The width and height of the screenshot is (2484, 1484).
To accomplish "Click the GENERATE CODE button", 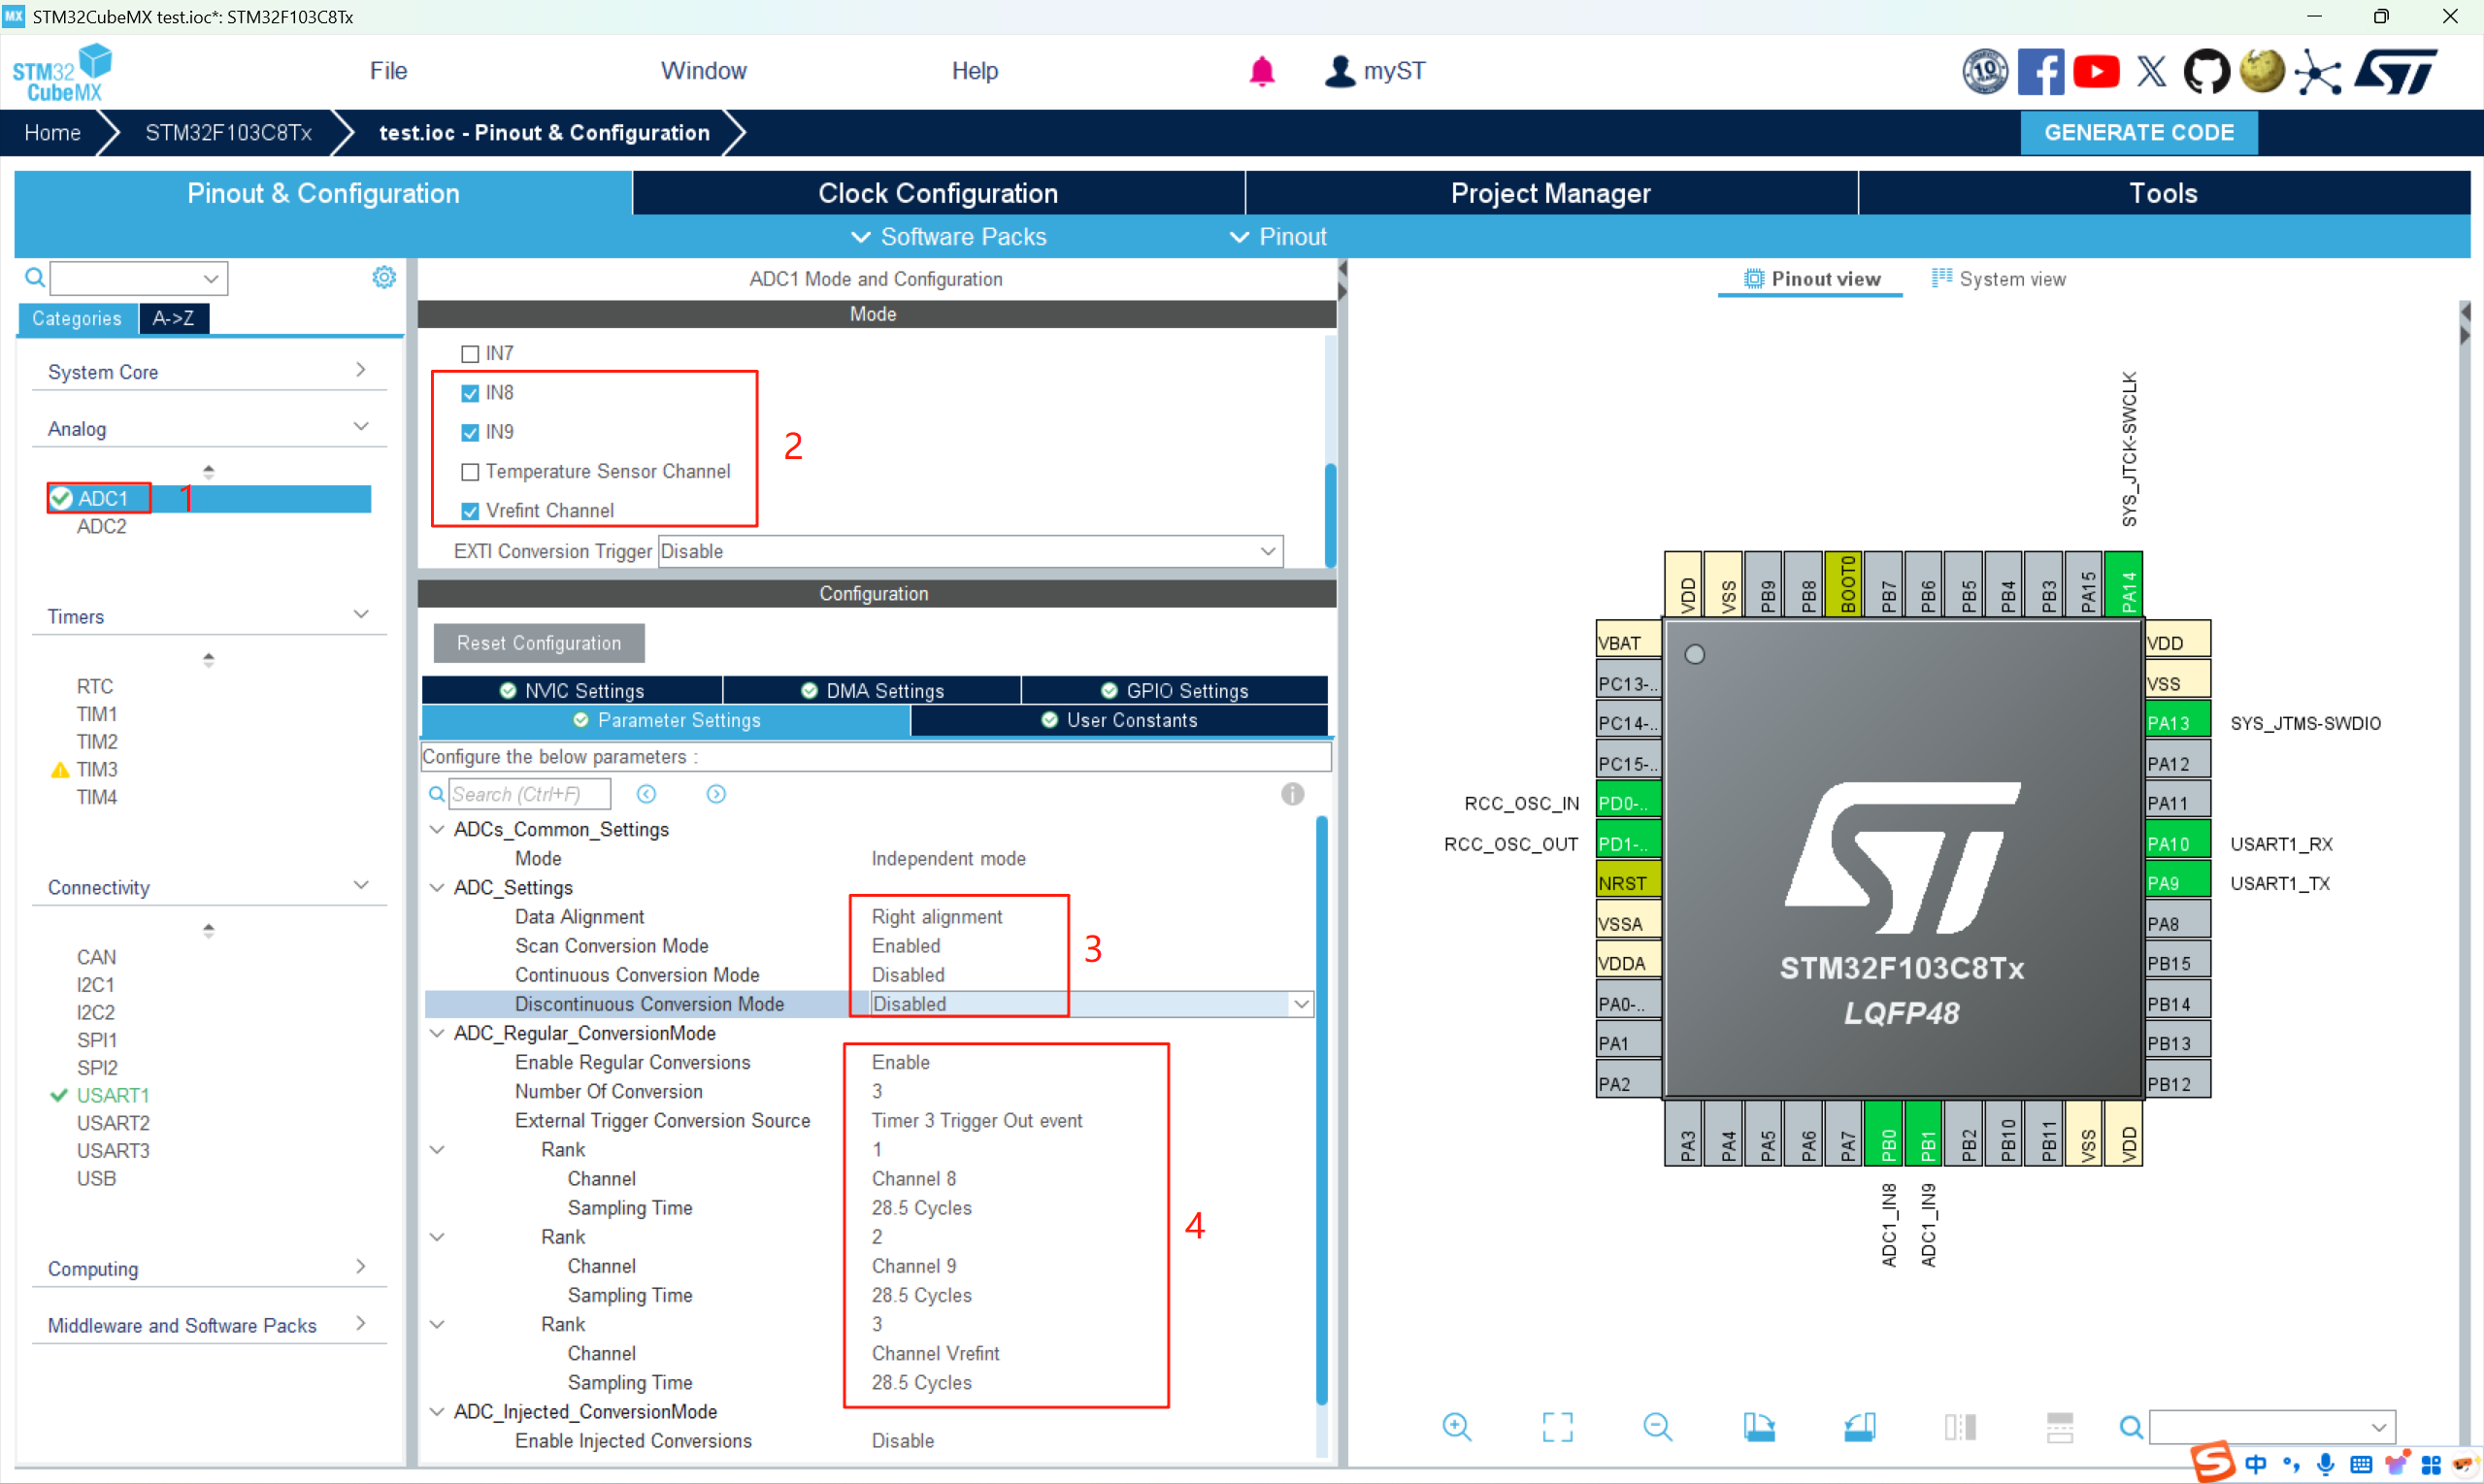I will (x=2138, y=132).
